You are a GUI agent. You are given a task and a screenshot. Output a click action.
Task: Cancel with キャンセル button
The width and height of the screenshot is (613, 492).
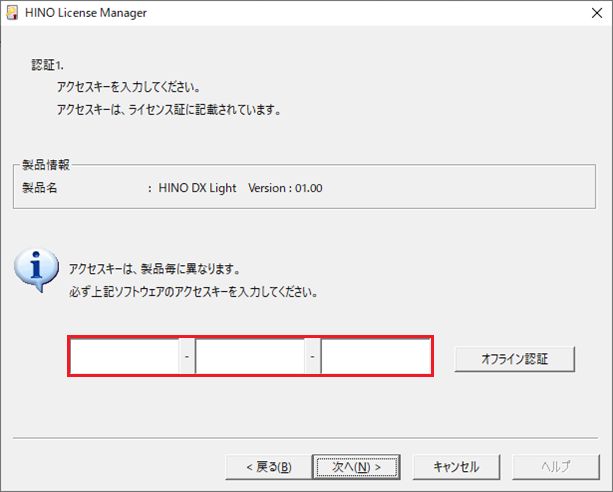(x=456, y=467)
